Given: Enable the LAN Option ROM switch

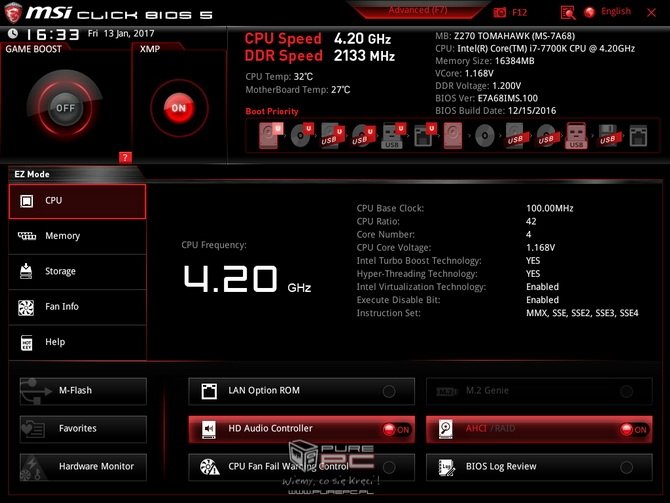Looking at the screenshot, I should pos(388,391).
